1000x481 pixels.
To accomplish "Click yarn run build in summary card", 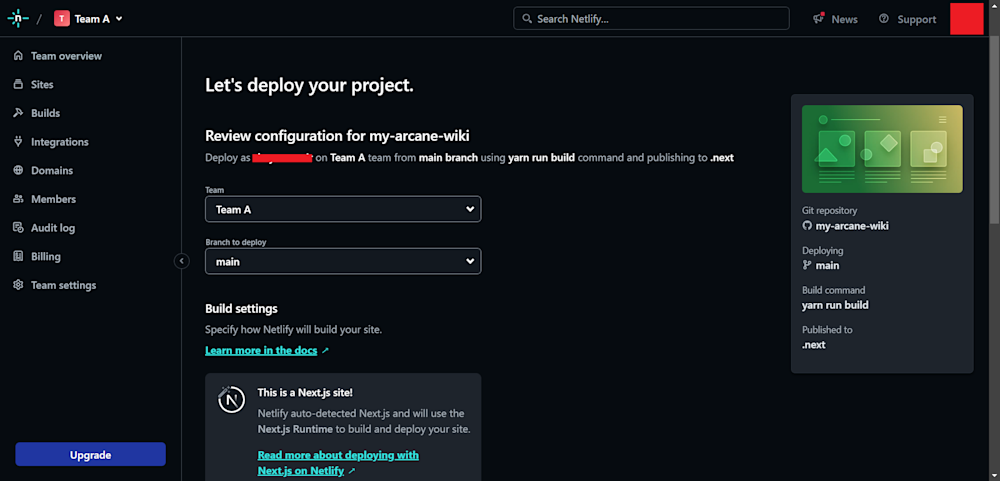I will pyautogui.click(x=835, y=305).
